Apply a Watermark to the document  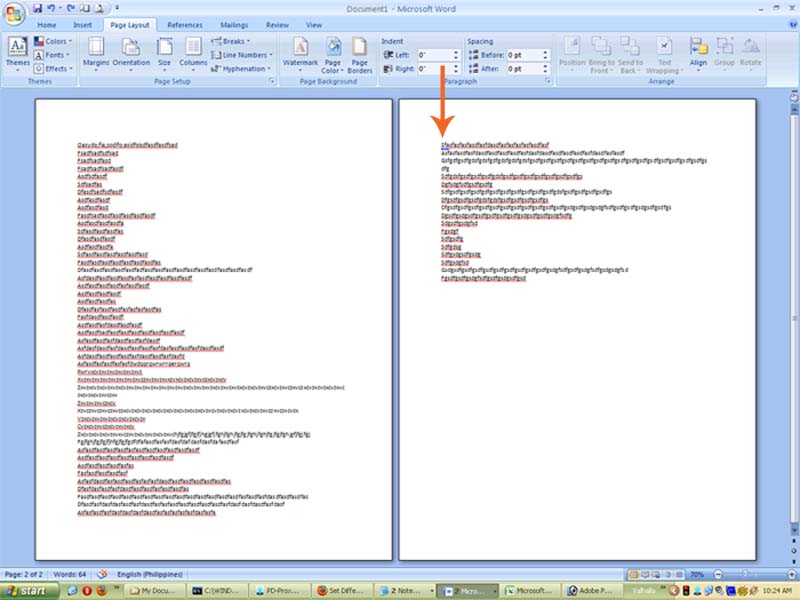click(x=302, y=57)
